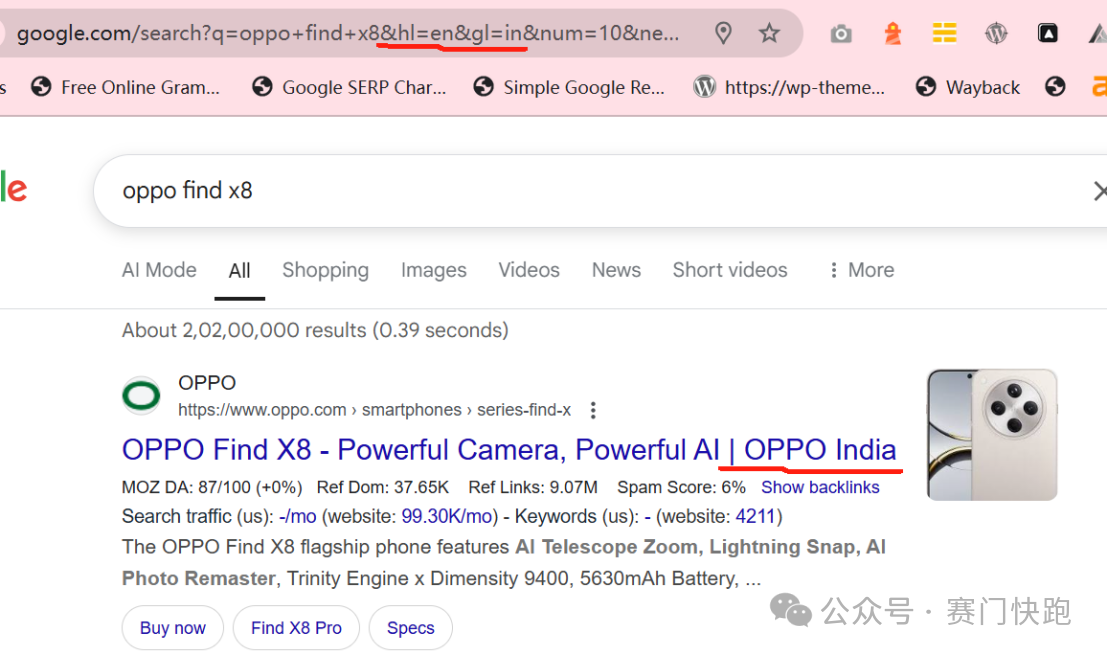The width and height of the screenshot is (1107, 655).
Task: Switch to the Shopping tab
Action: click(x=325, y=270)
